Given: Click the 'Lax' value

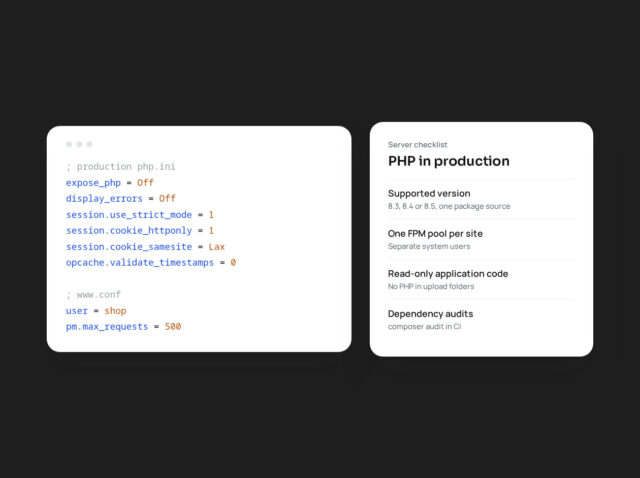Looking at the screenshot, I should [217, 247].
